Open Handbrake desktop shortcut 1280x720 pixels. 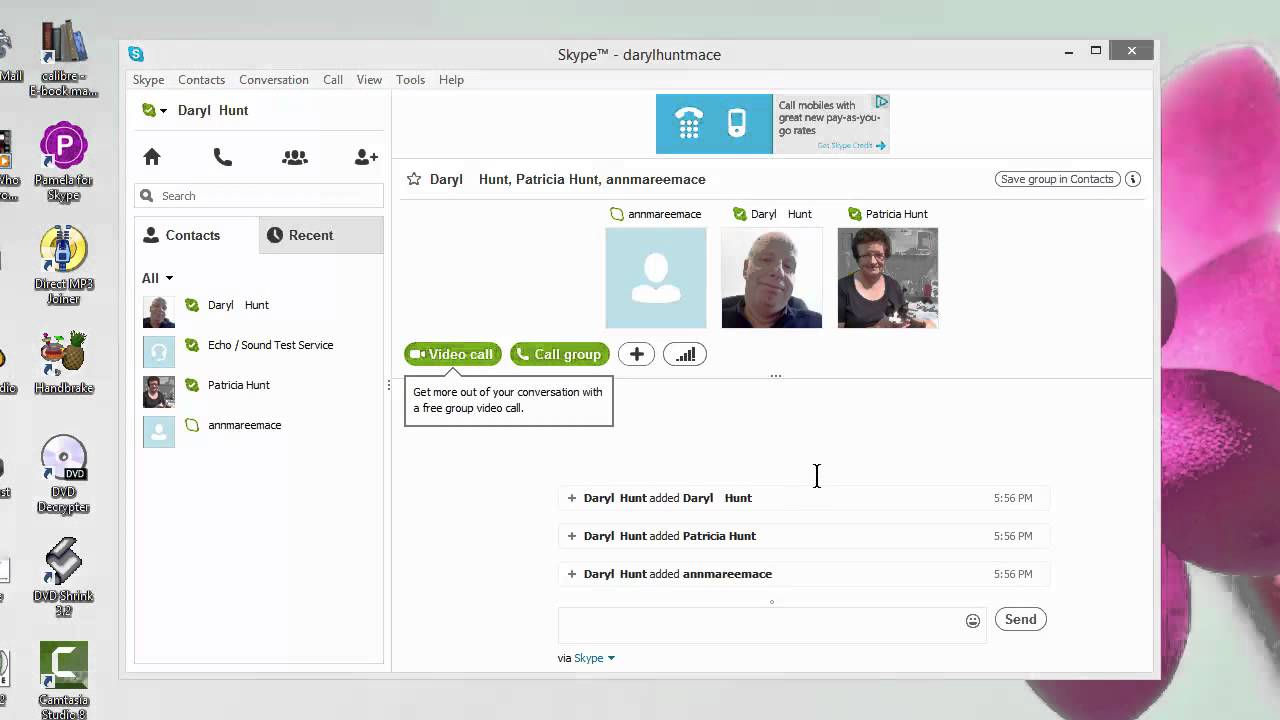click(64, 363)
